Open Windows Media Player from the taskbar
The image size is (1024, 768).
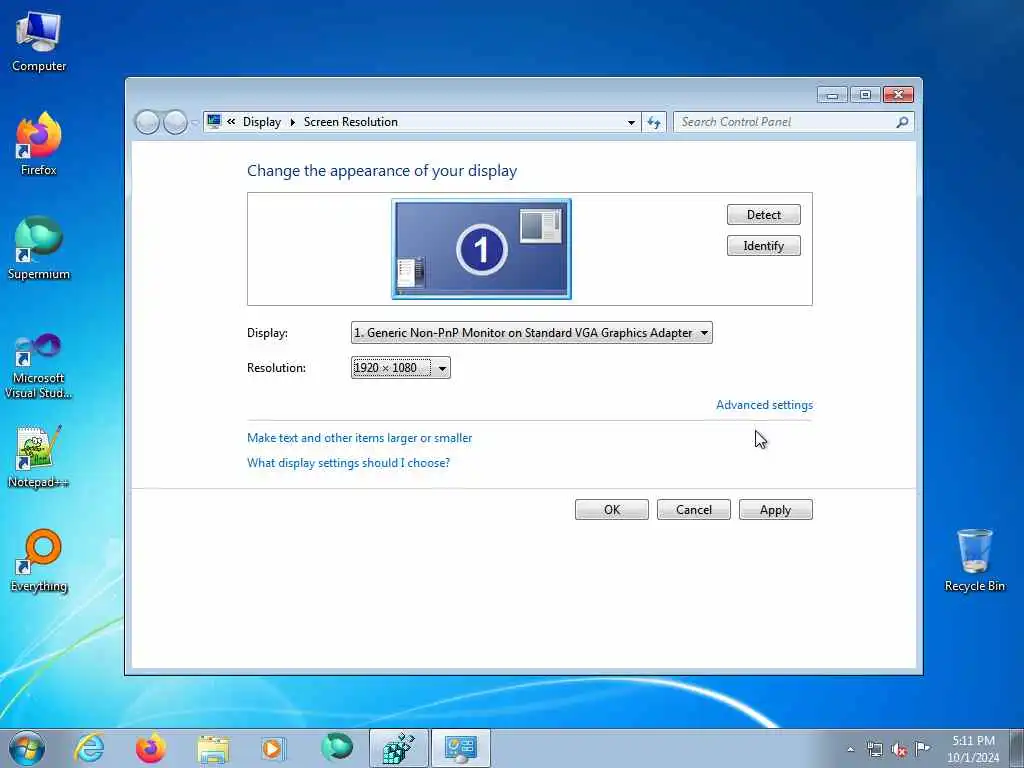(274, 748)
